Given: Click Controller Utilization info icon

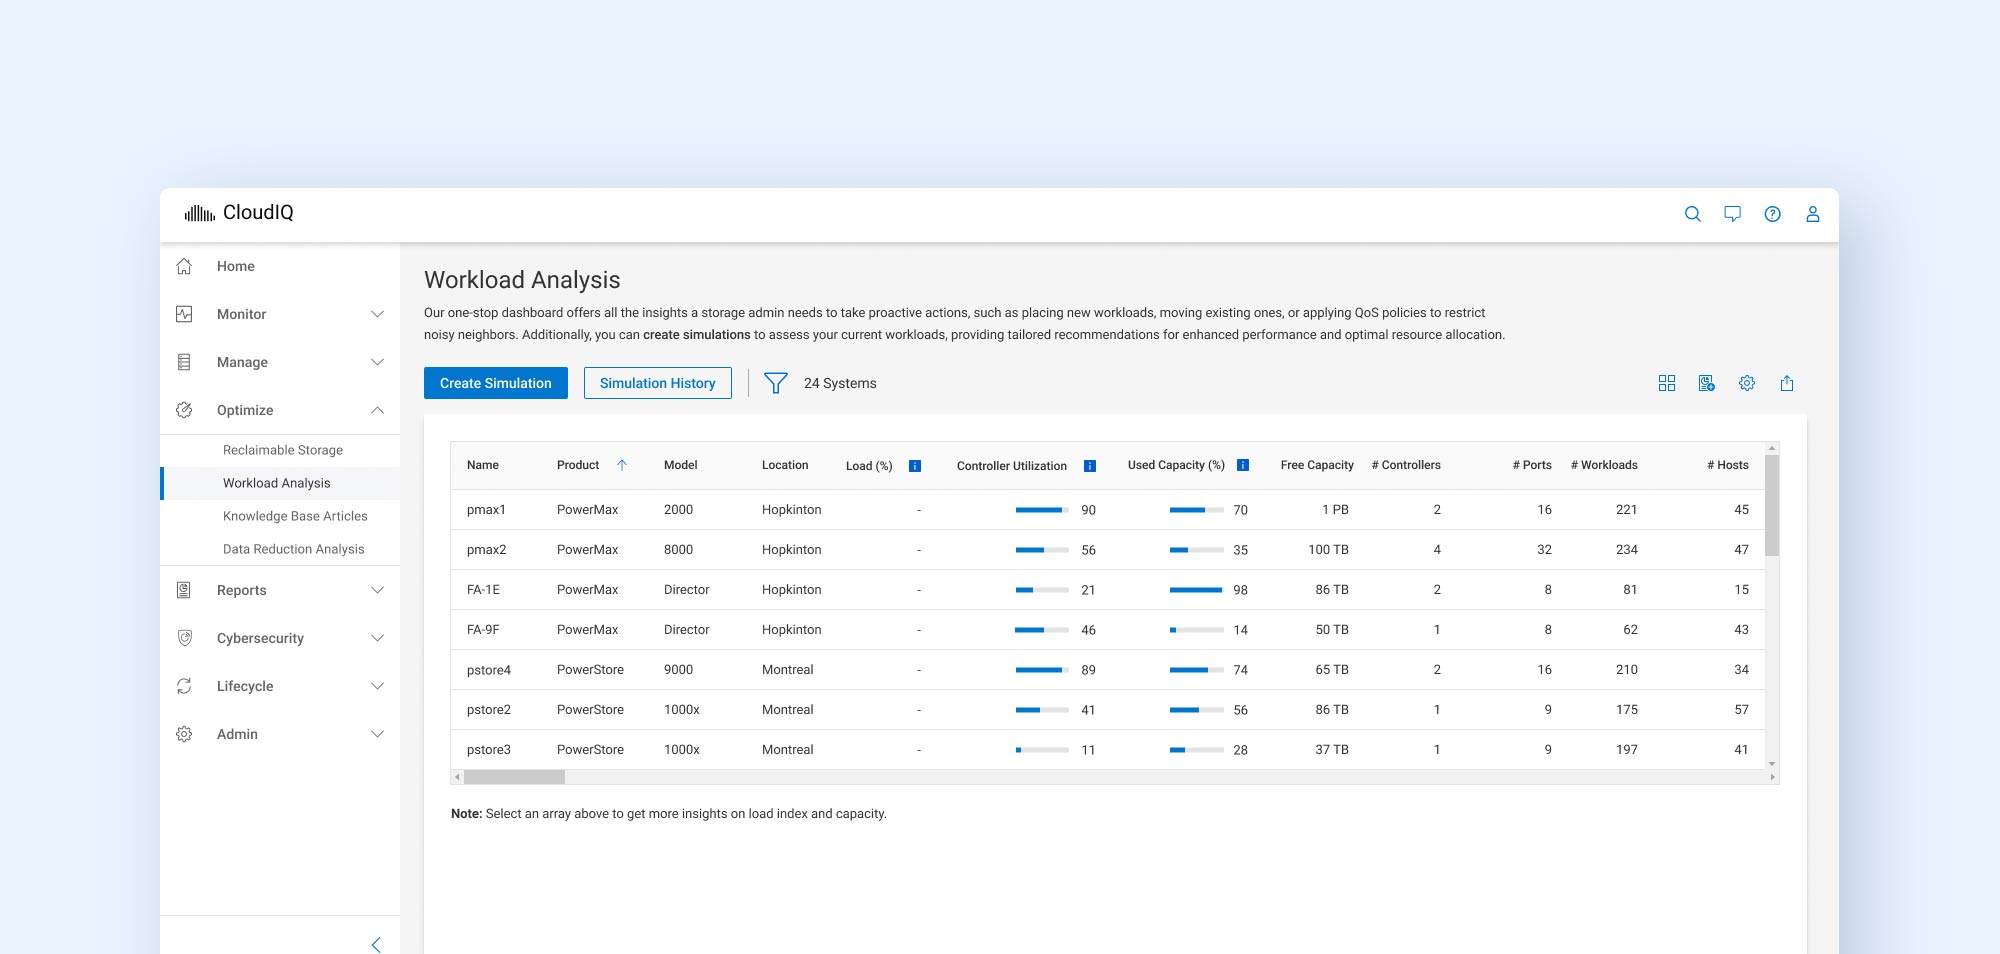Looking at the screenshot, I should point(1090,466).
